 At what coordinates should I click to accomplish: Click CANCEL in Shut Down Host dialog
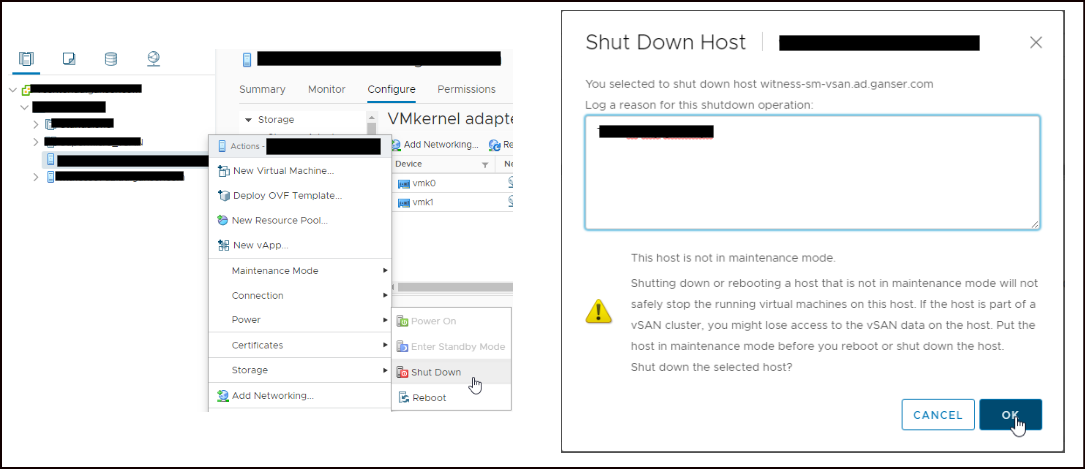[938, 415]
